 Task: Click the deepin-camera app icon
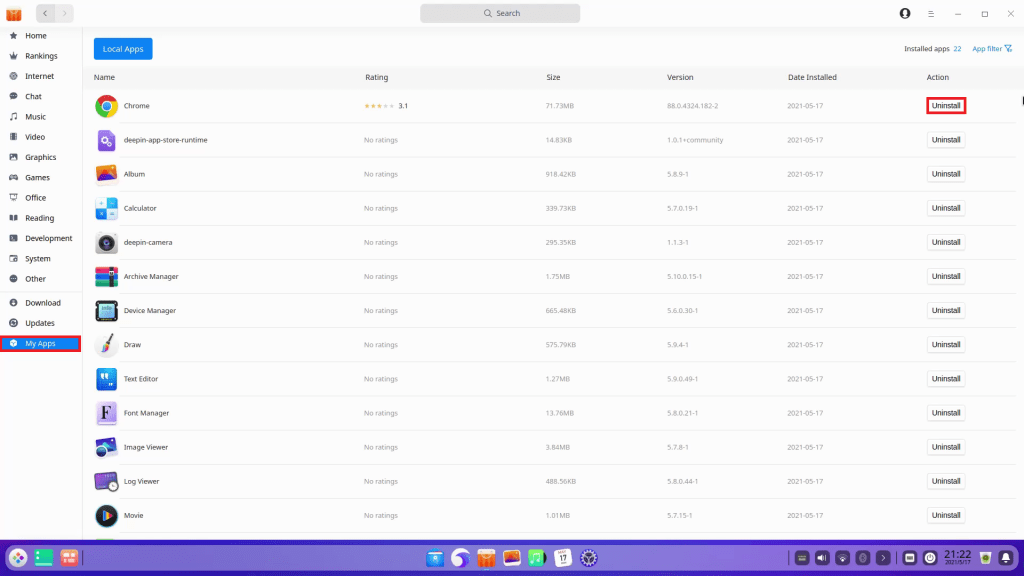pos(107,243)
